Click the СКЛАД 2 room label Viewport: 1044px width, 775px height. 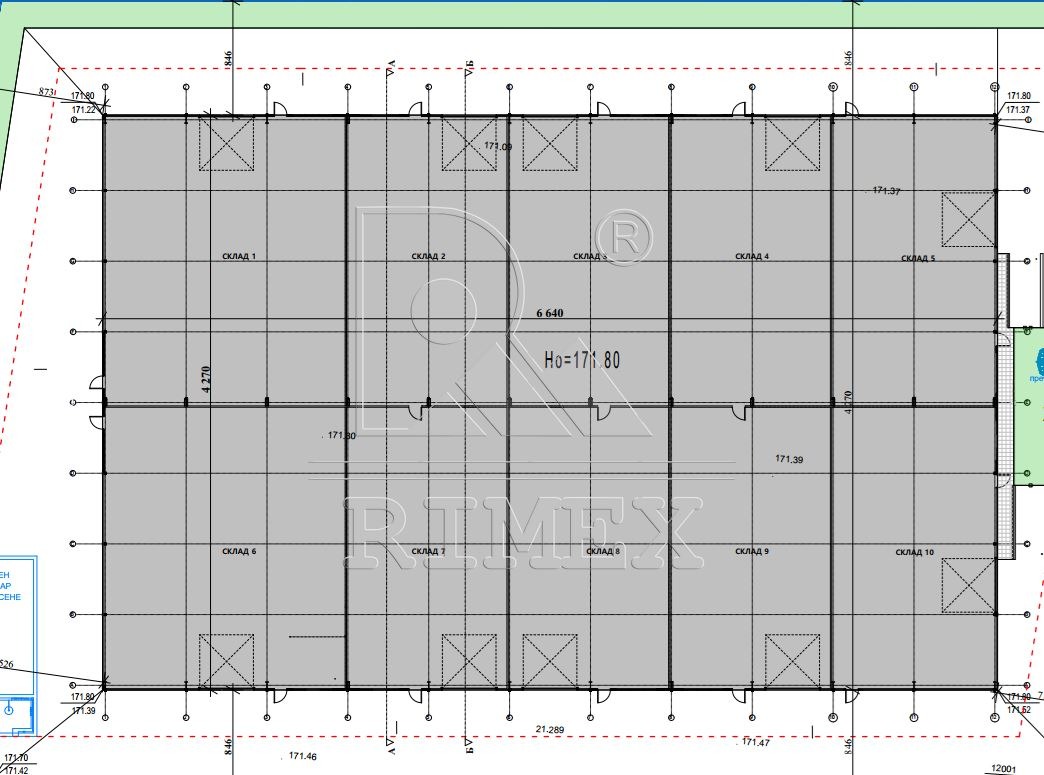pos(428,257)
